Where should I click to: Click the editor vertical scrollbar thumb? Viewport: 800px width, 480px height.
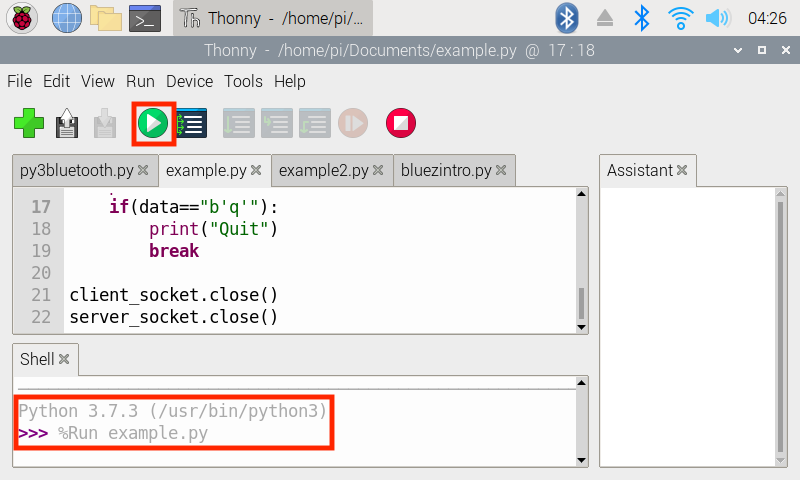click(581, 304)
